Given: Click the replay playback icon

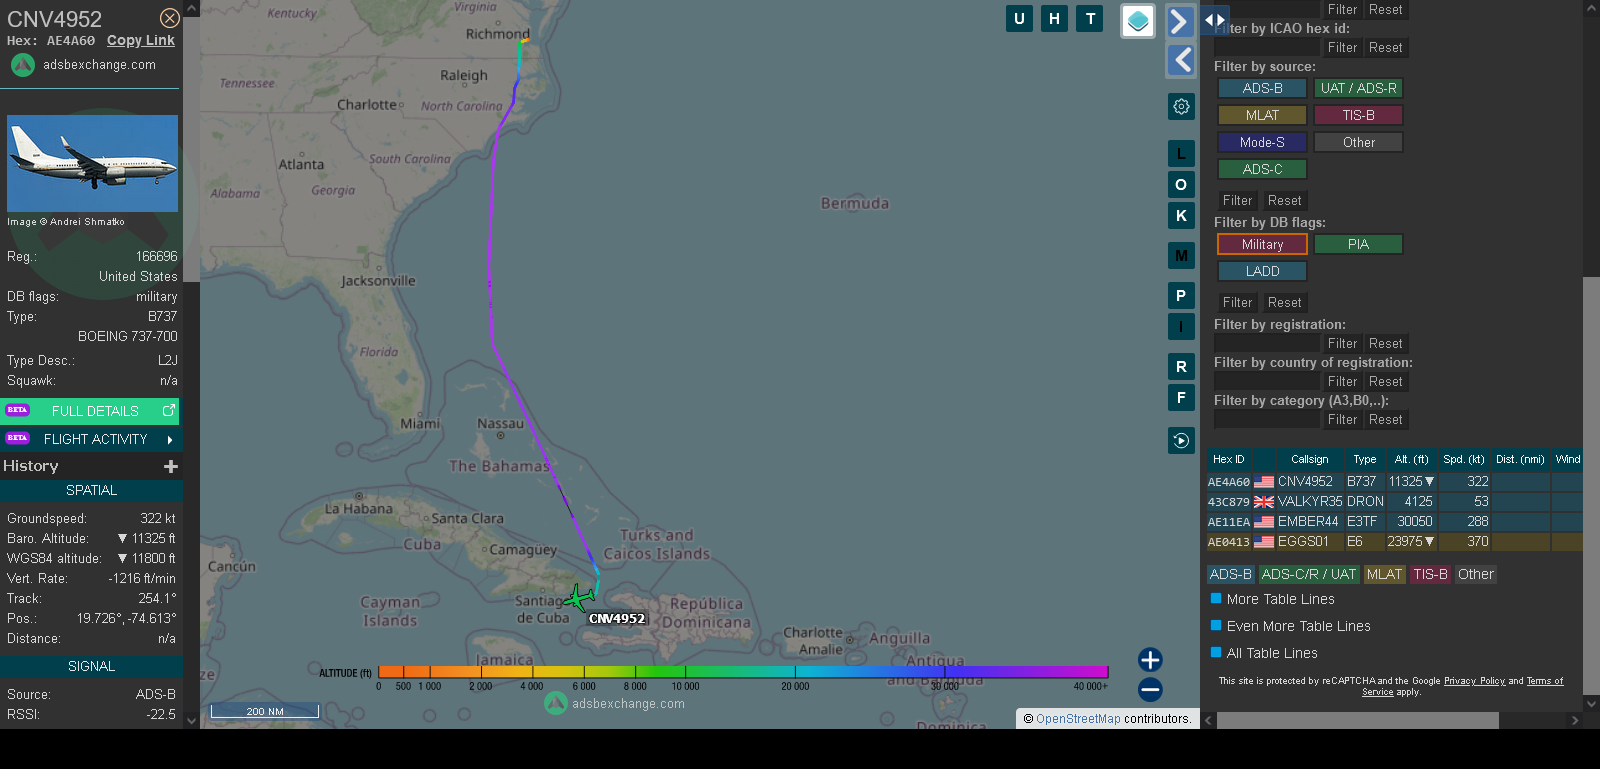Looking at the screenshot, I should [1181, 440].
